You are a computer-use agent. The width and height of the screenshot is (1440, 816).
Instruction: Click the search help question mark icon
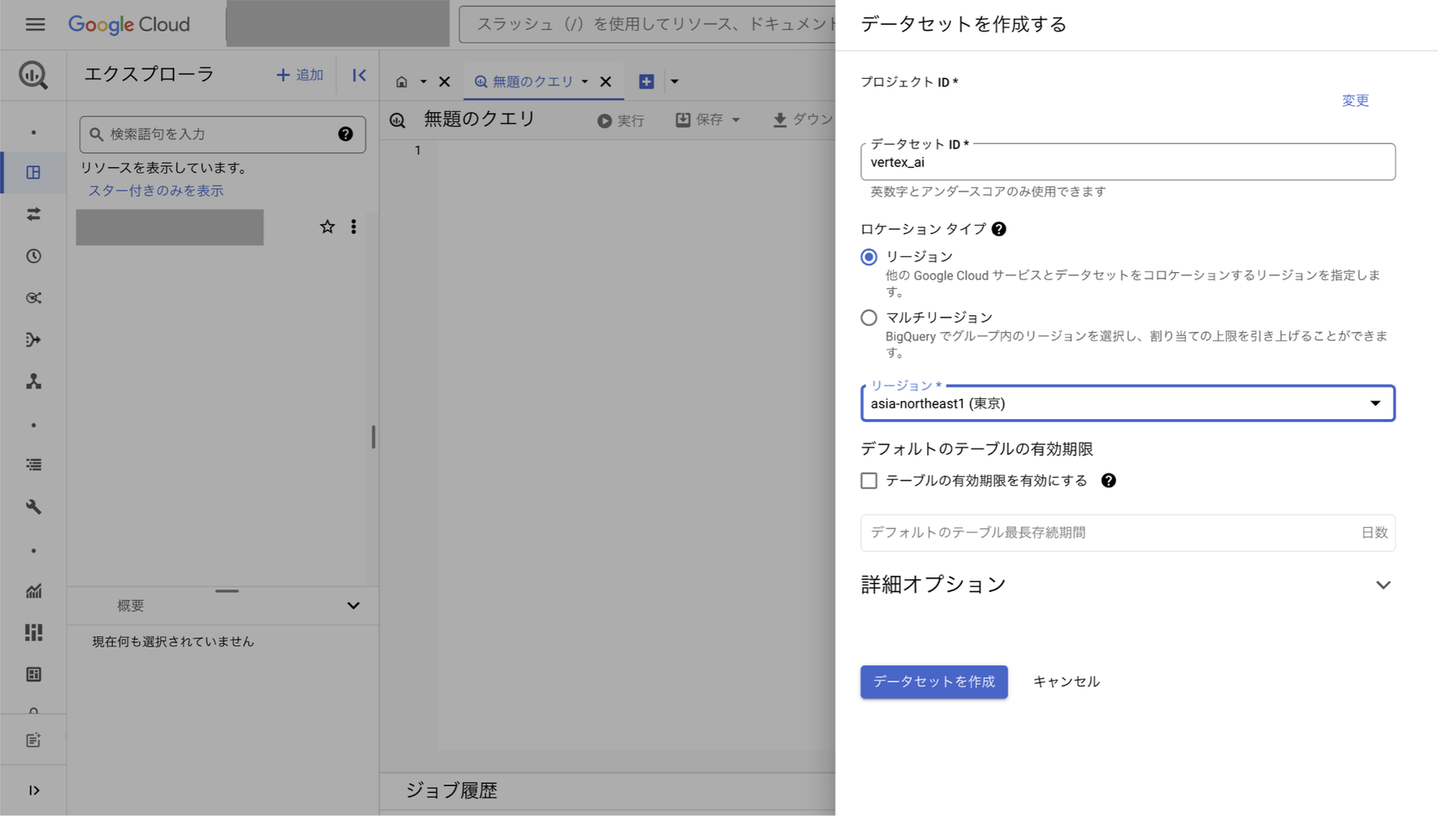[x=345, y=134]
